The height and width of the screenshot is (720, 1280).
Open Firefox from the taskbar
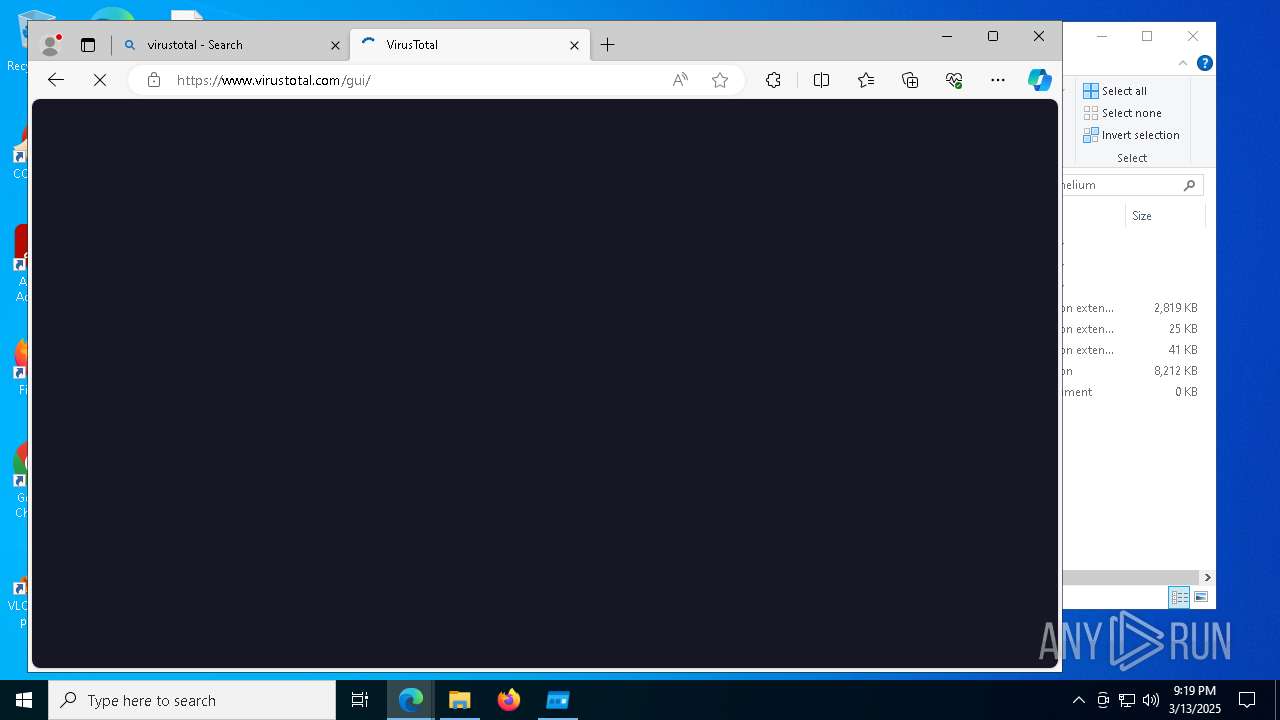[509, 700]
